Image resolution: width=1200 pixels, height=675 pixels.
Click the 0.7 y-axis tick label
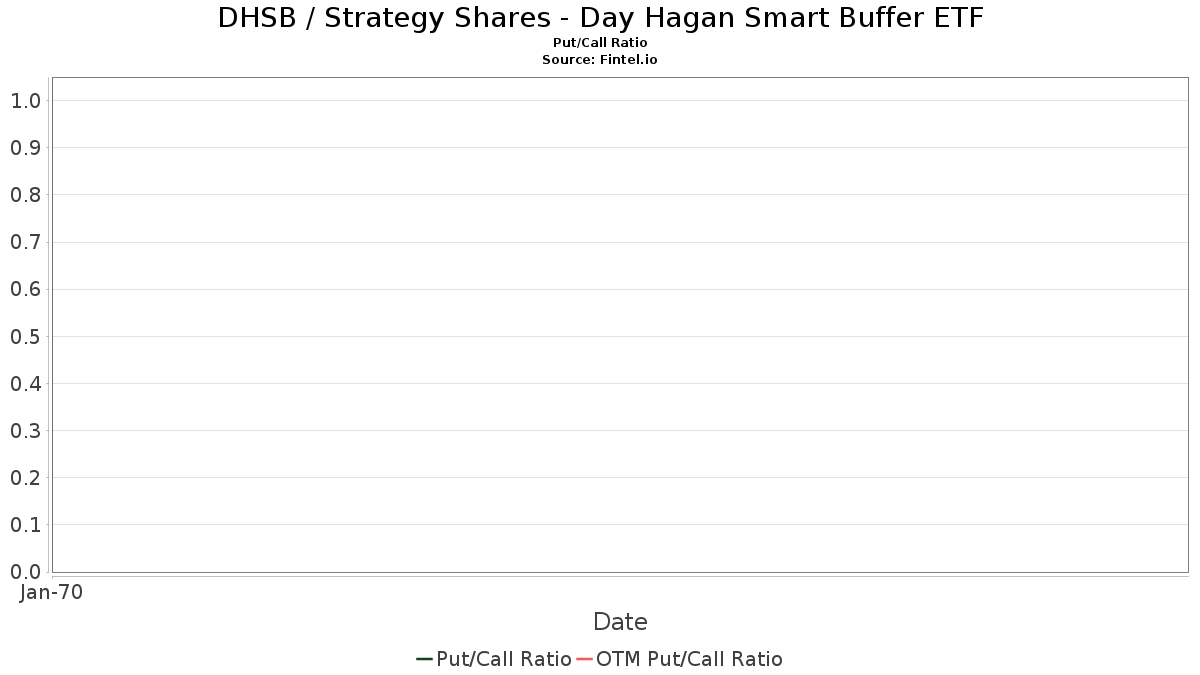pos(26,242)
